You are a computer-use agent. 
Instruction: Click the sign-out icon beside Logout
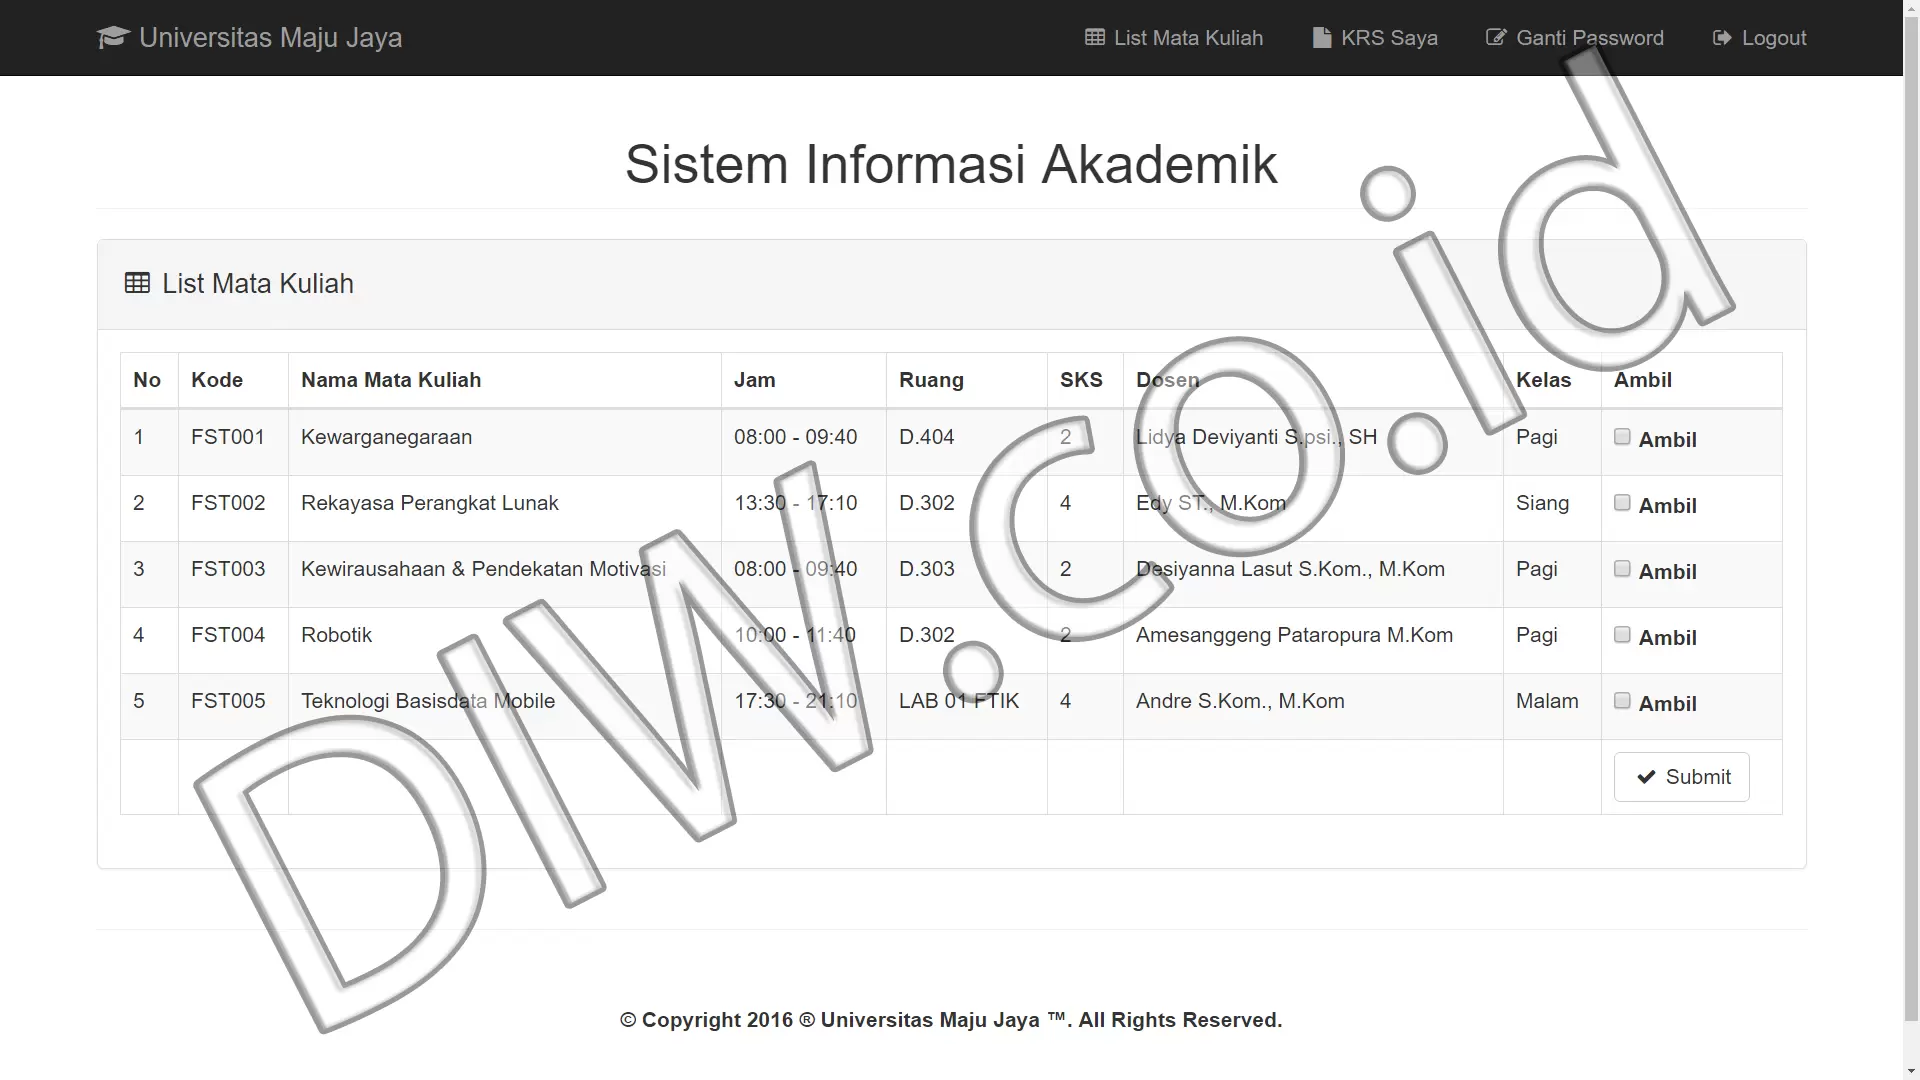tap(1722, 38)
